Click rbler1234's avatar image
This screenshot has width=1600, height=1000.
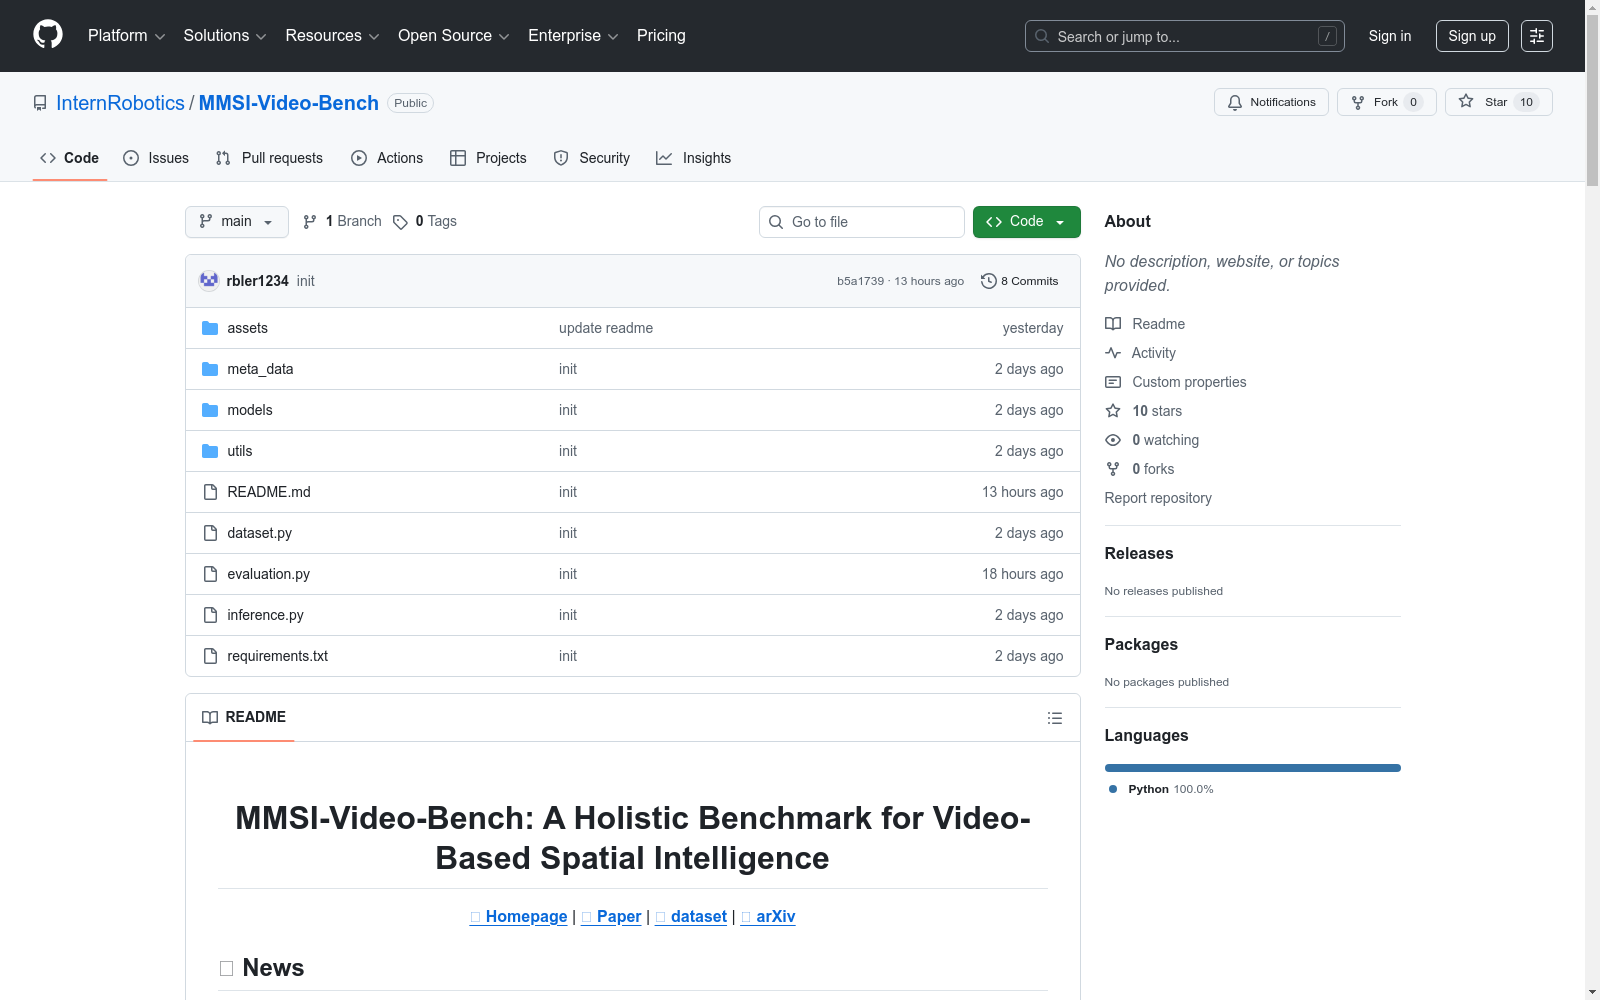pos(209,281)
